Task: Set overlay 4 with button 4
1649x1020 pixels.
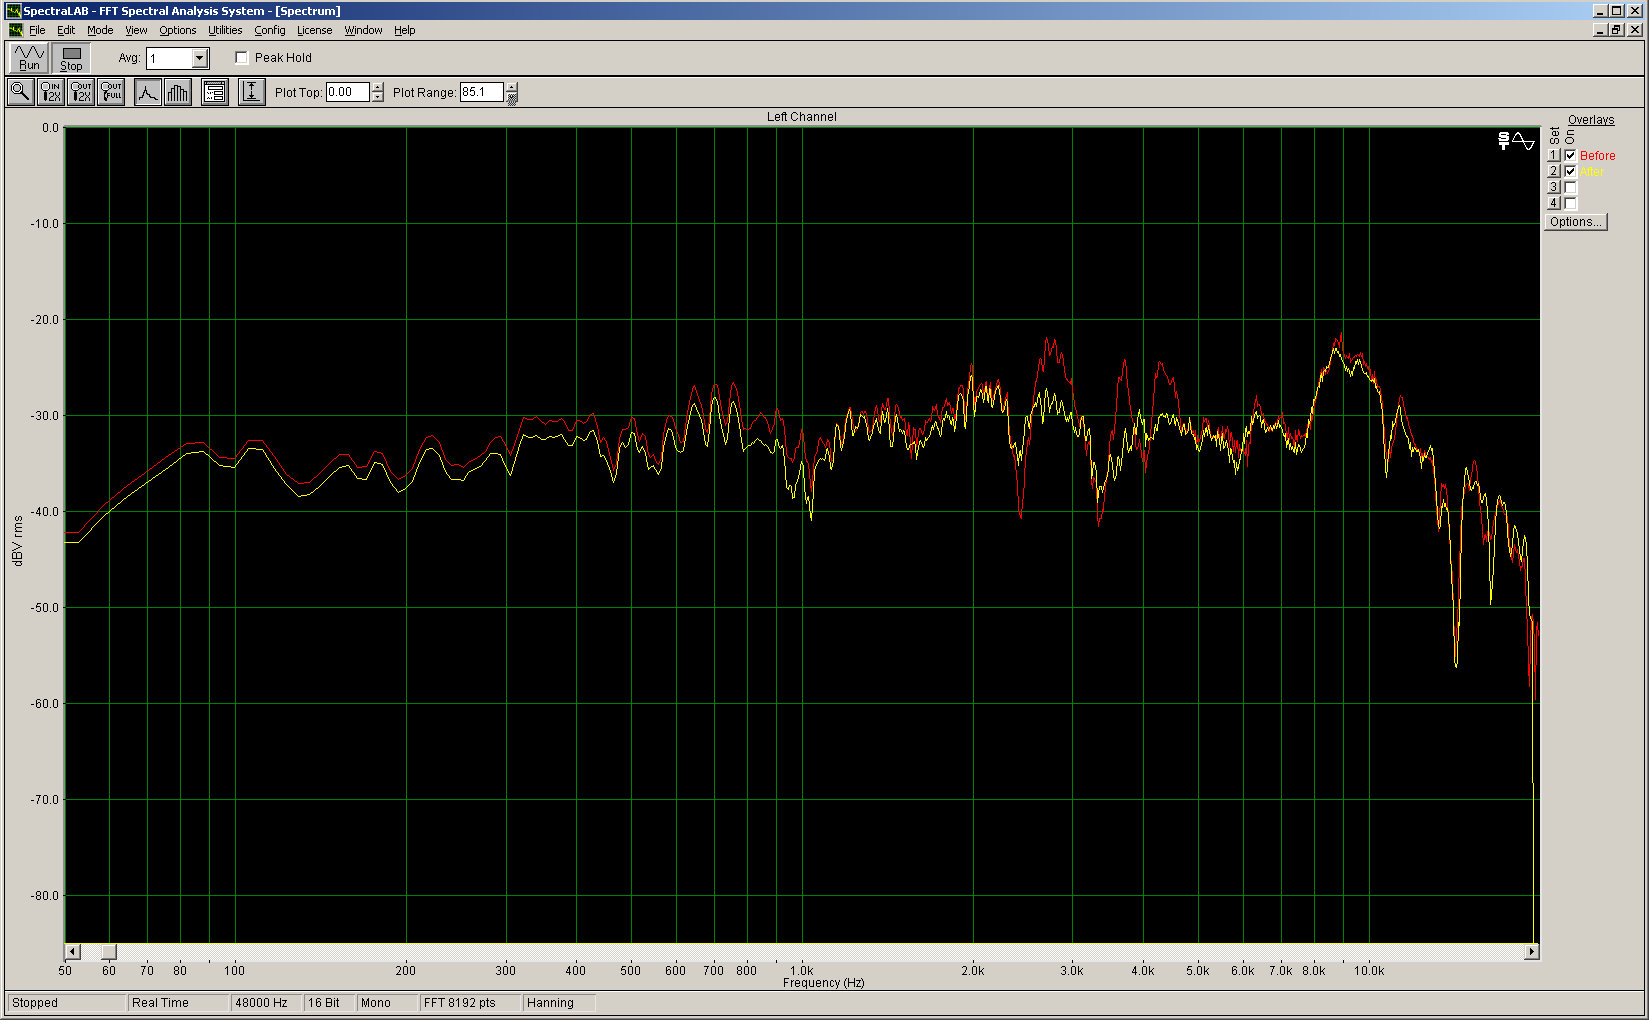Action: point(1554,203)
